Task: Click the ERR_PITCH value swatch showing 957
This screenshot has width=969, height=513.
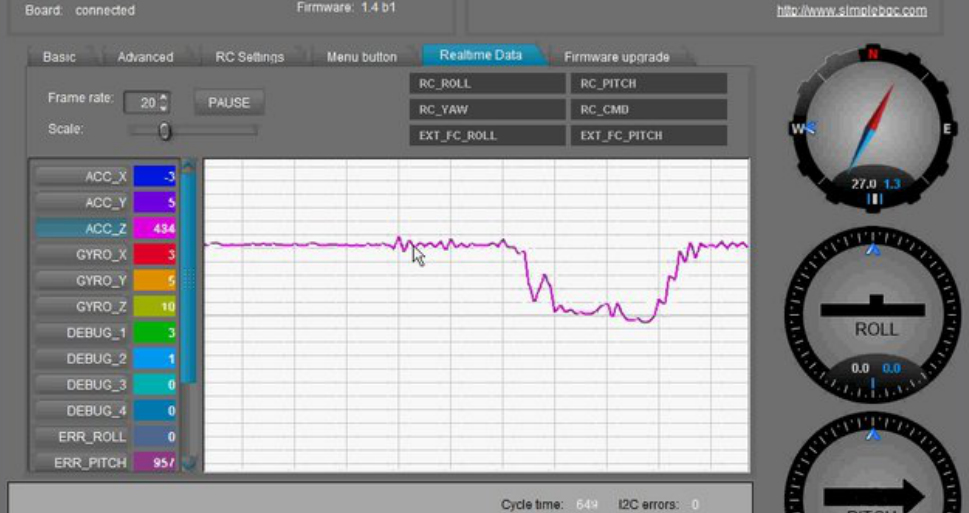Action: [155, 462]
